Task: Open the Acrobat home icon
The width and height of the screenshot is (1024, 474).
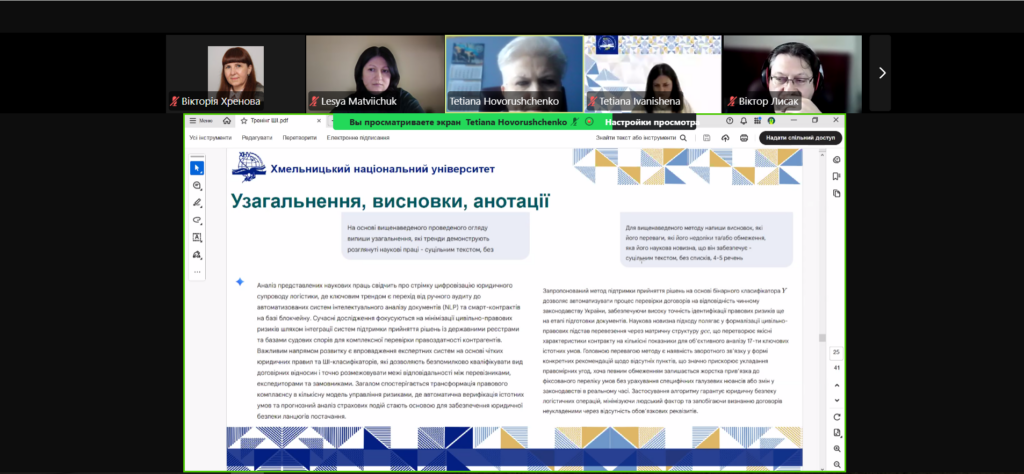Action: [227, 121]
